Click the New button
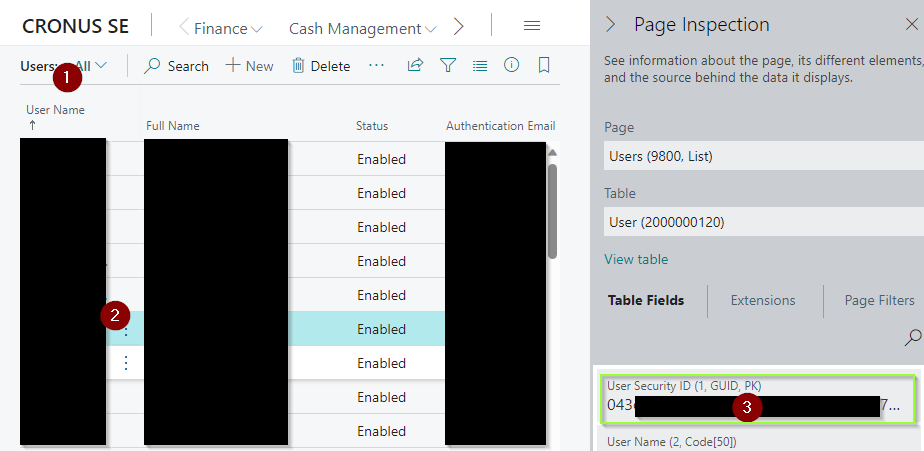 [x=249, y=66]
